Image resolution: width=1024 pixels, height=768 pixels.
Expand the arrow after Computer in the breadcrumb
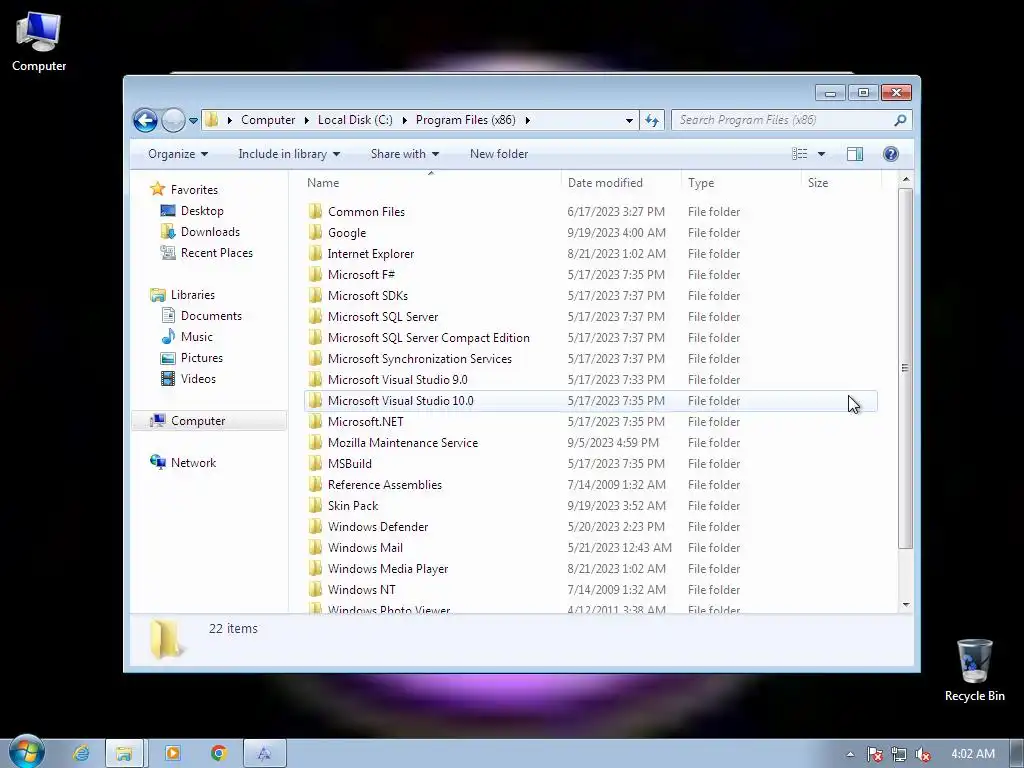pos(306,120)
